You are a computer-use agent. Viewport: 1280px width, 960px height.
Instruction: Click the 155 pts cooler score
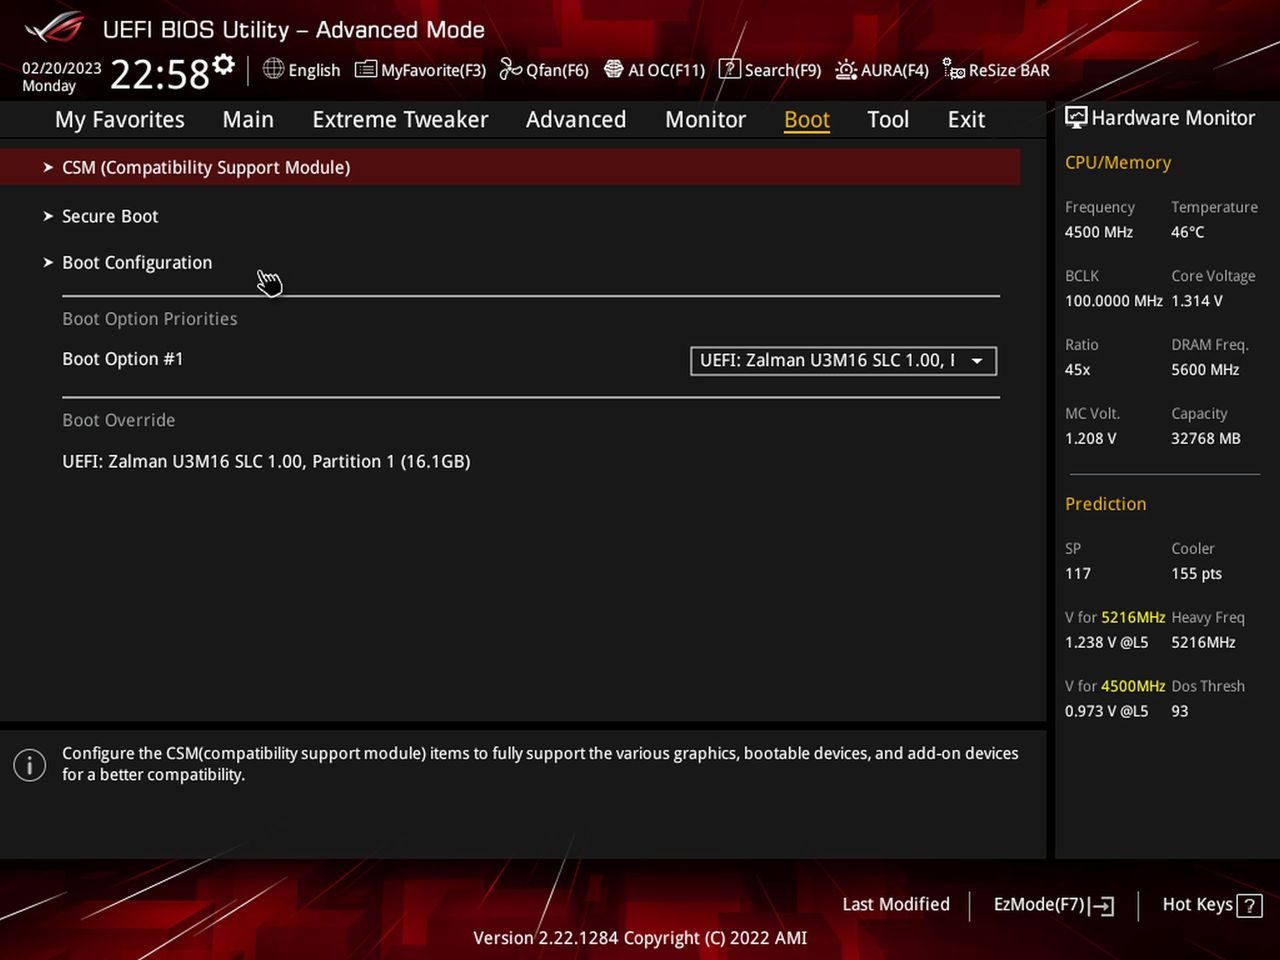point(1197,574)
